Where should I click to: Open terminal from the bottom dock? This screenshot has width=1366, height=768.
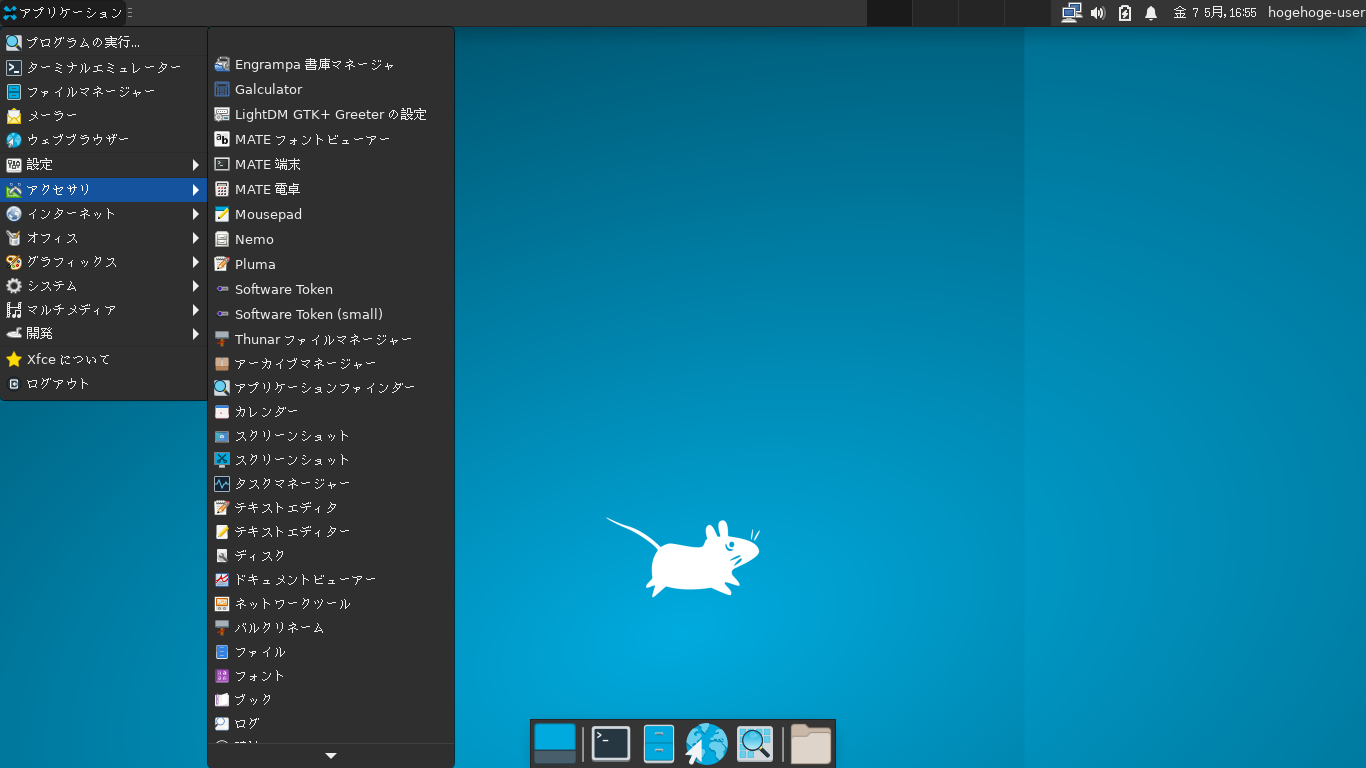pos(611,744)
